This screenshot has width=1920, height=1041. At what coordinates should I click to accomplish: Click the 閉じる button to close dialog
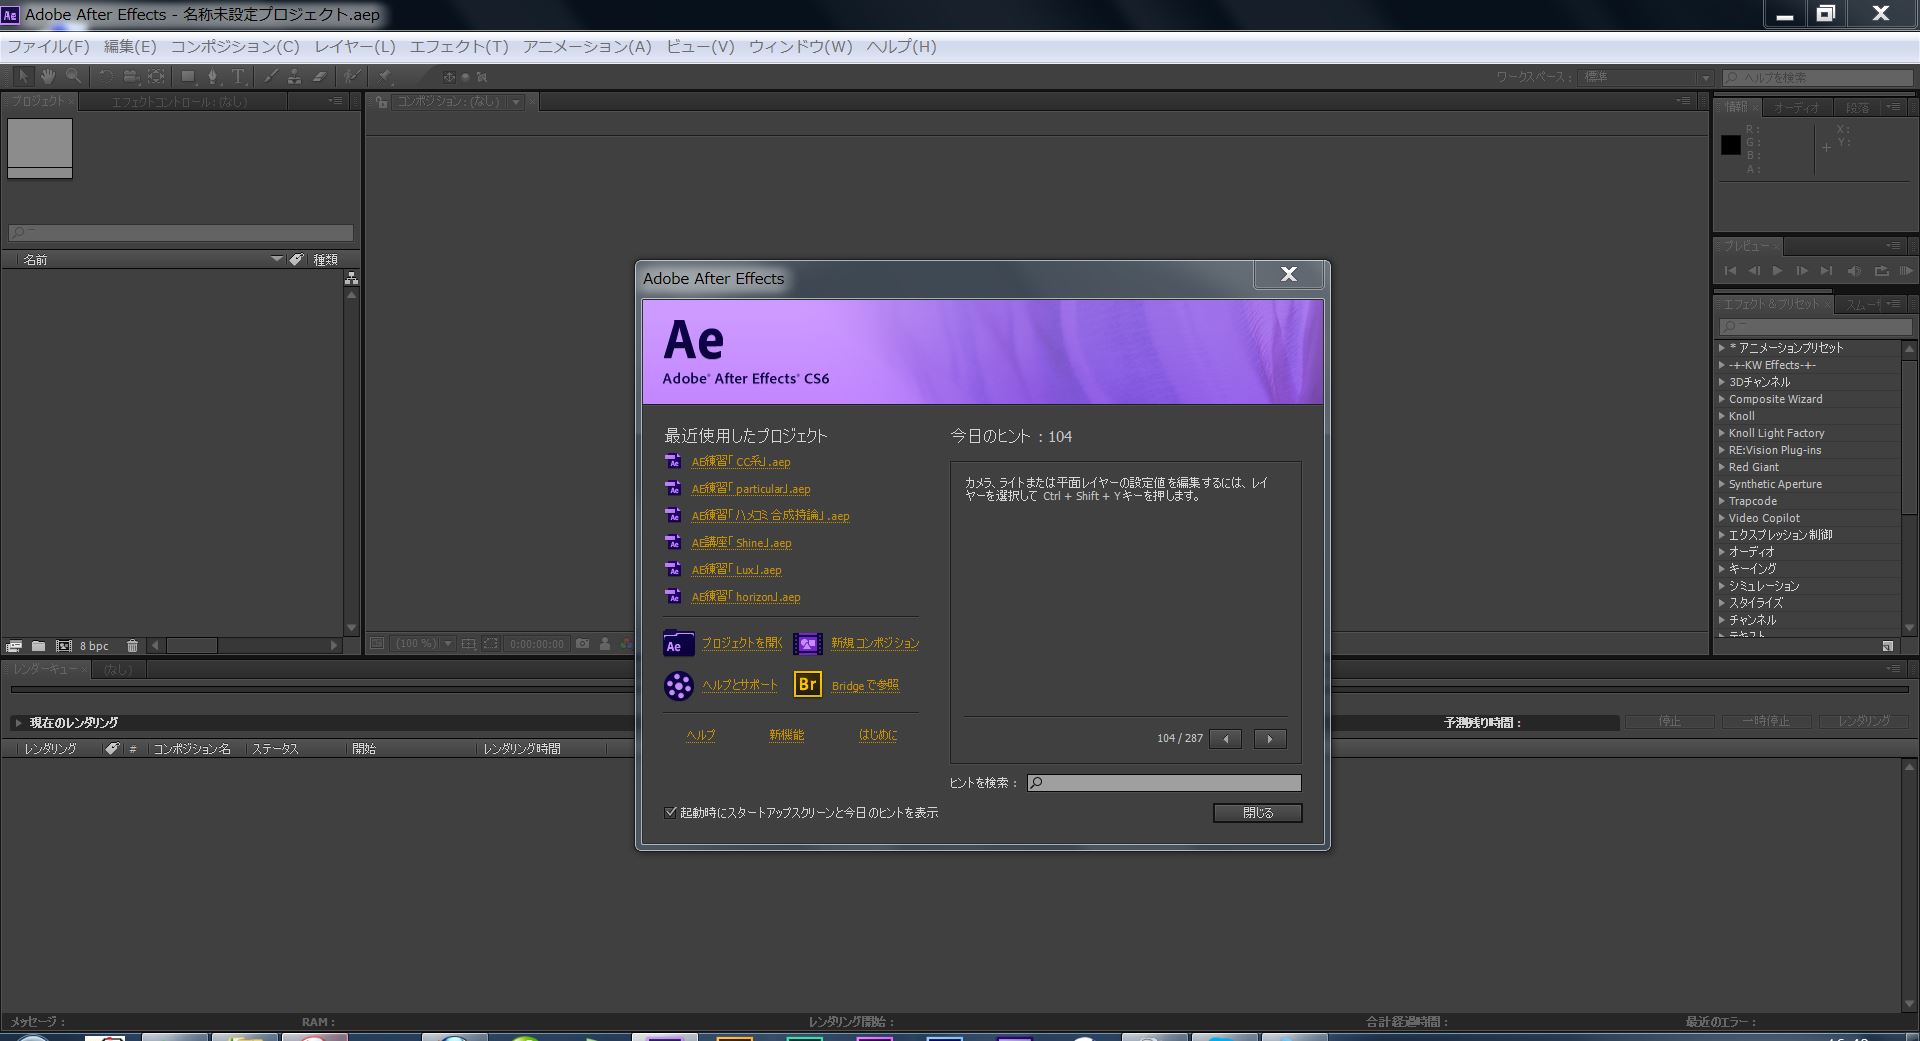click(1258, 813)
